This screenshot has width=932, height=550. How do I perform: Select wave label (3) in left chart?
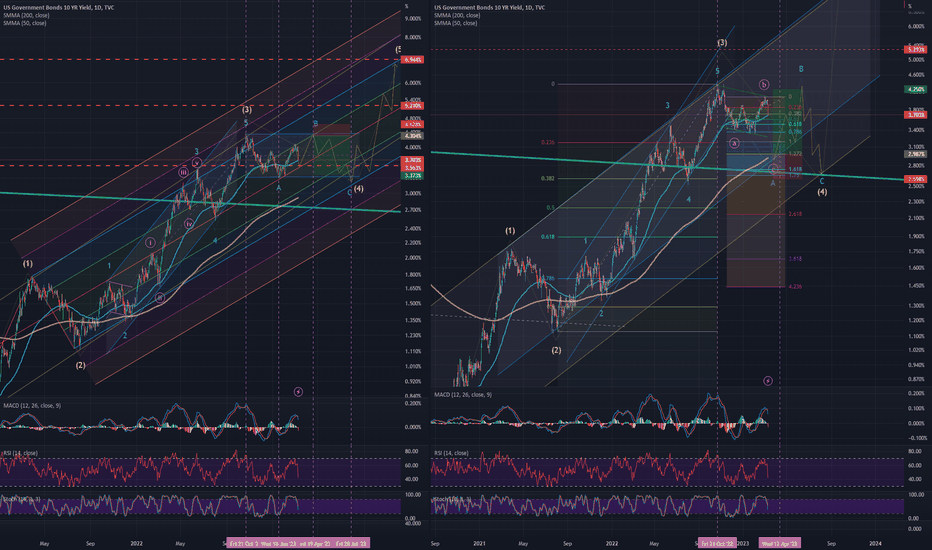pyautogui.click(x=246, y=109)
